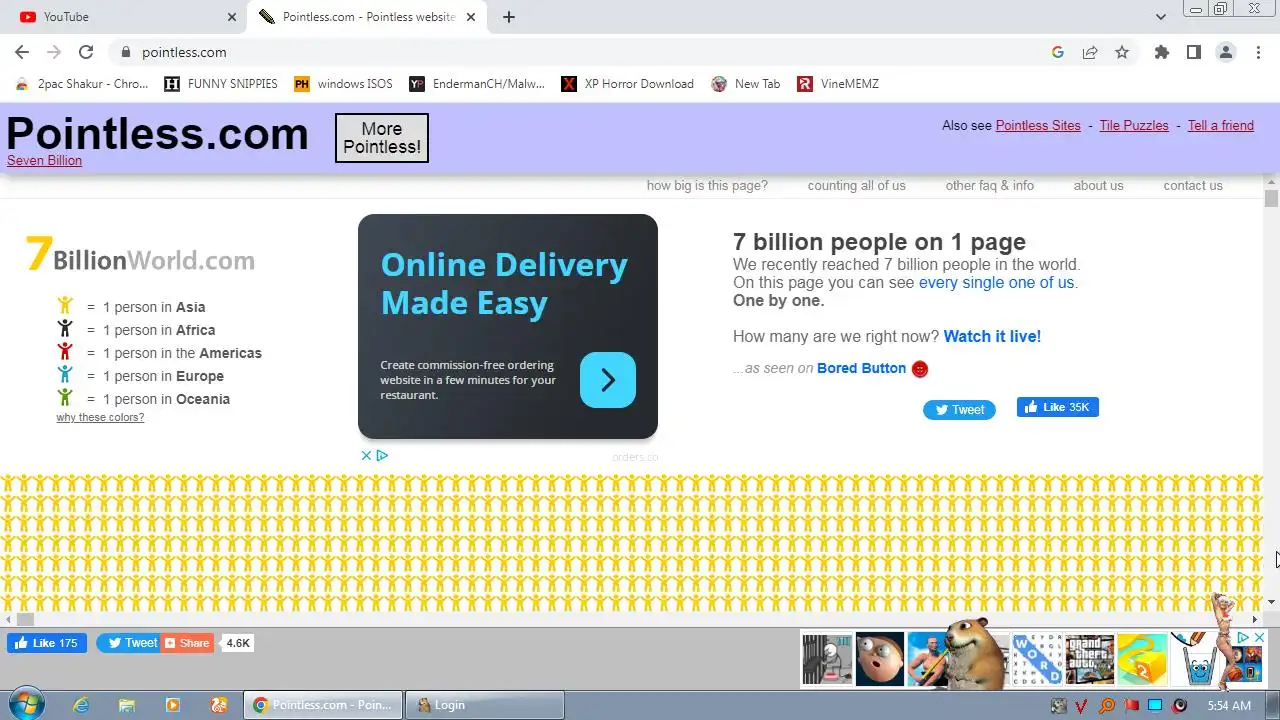This screenshot has height=720, width=1280.
Task: Open the AdChoices triangle icon under the ad
Action: click(x=382, y=455)
